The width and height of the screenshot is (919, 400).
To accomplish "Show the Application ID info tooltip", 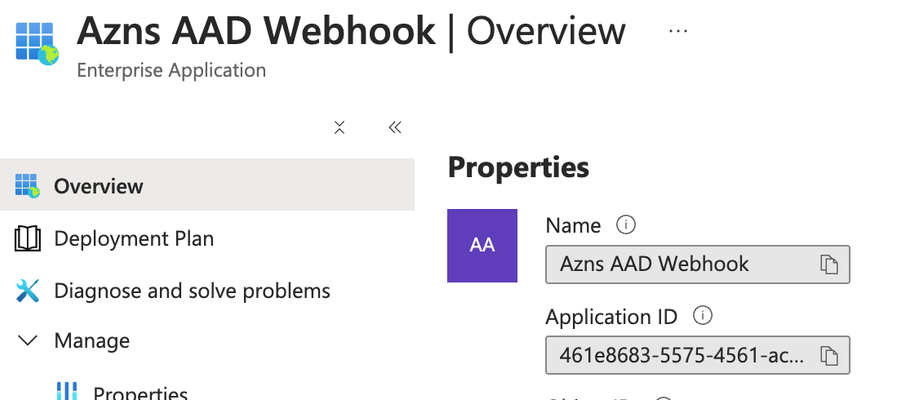I will pyautogui.click(x=703, y=316).
